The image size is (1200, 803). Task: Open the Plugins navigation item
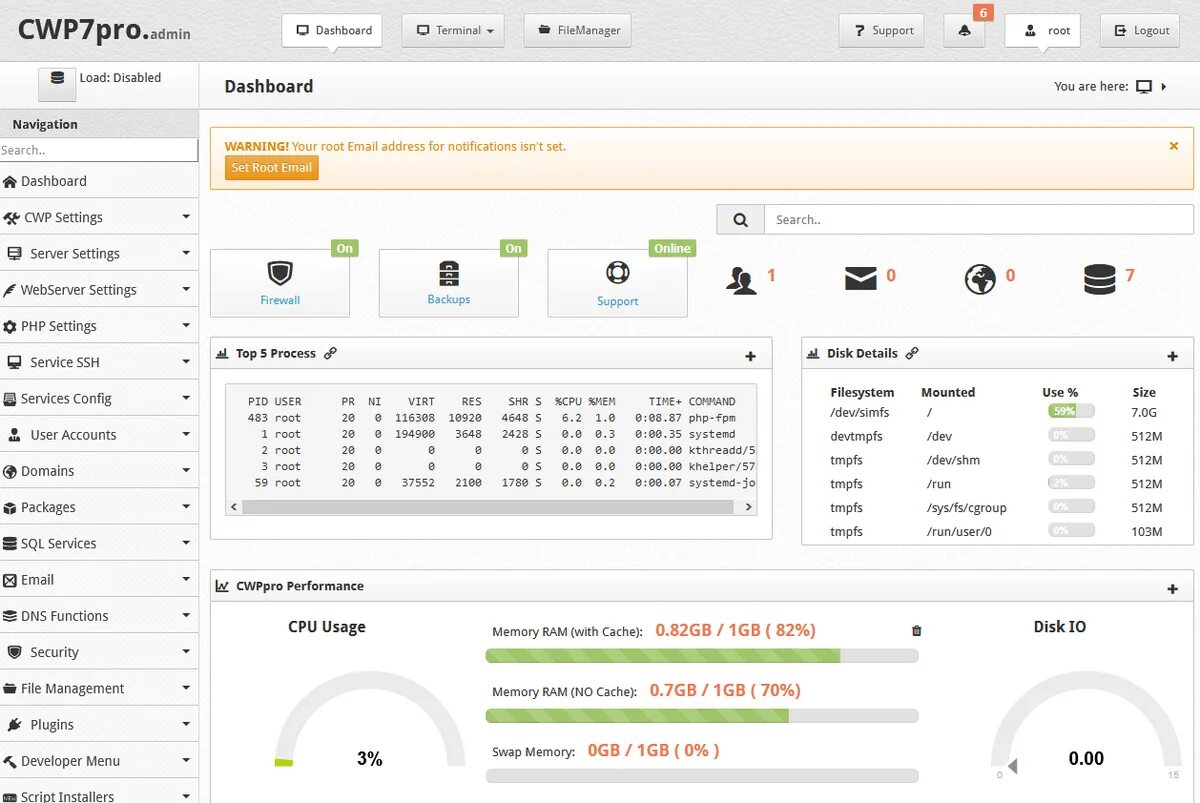pyautogui.click(x=99, y=724)
